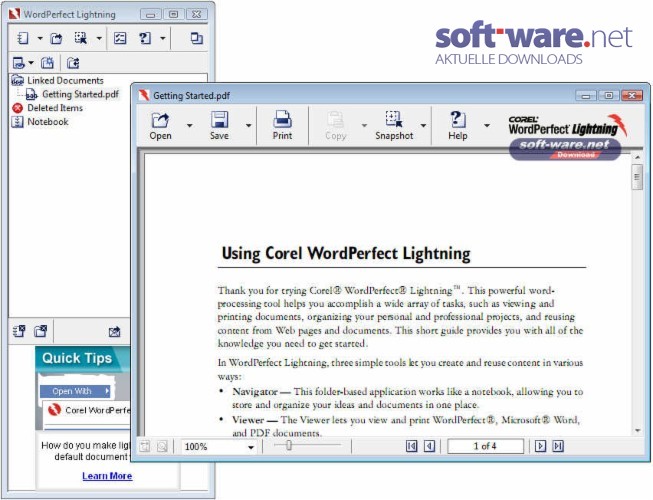Click the Copy button in Viewer toolbar
The height and width of the screenshot is (500, 653).
336,126
